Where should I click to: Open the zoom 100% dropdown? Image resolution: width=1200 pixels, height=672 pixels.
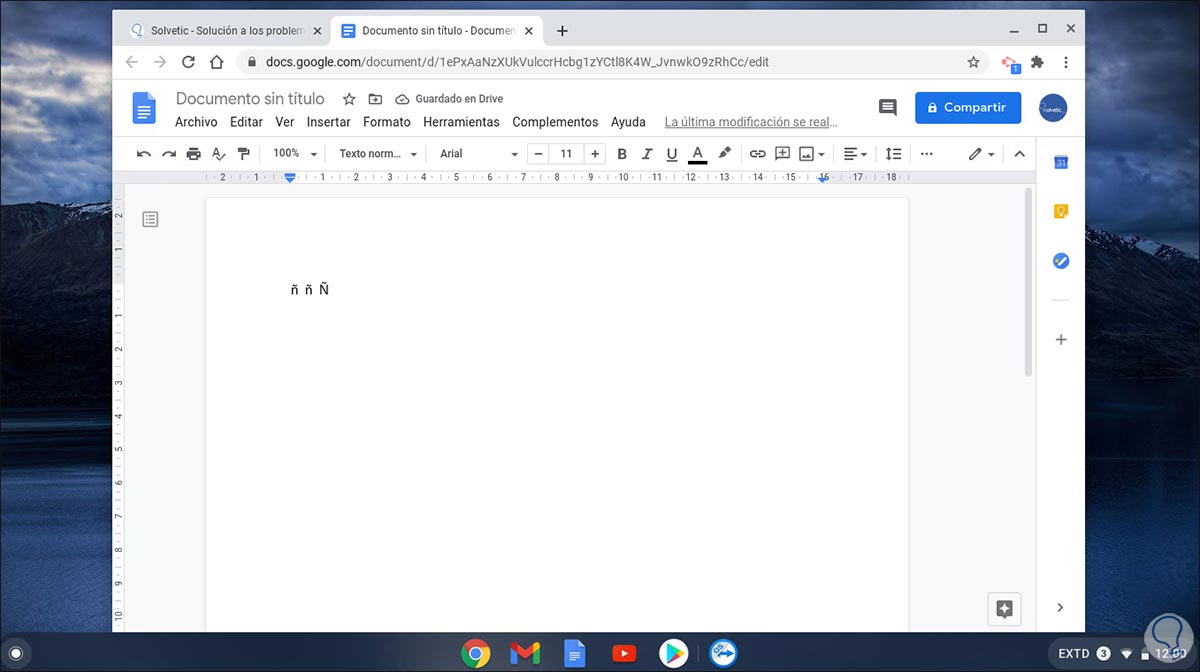[x=295, y=154]
